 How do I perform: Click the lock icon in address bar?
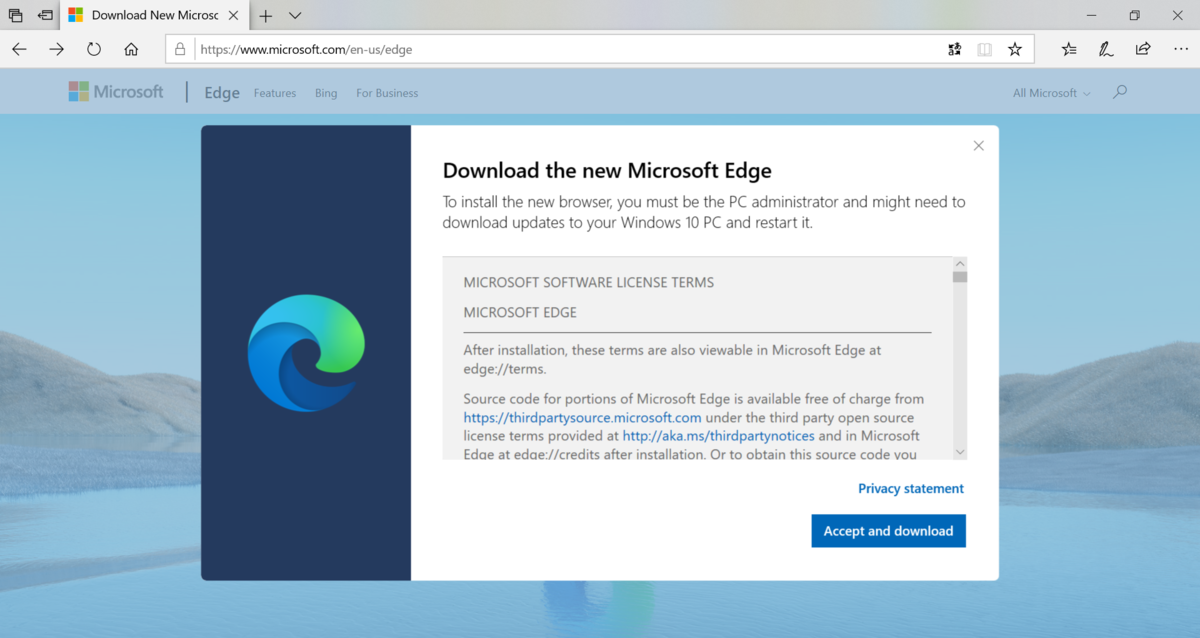[x=180, y=49]
